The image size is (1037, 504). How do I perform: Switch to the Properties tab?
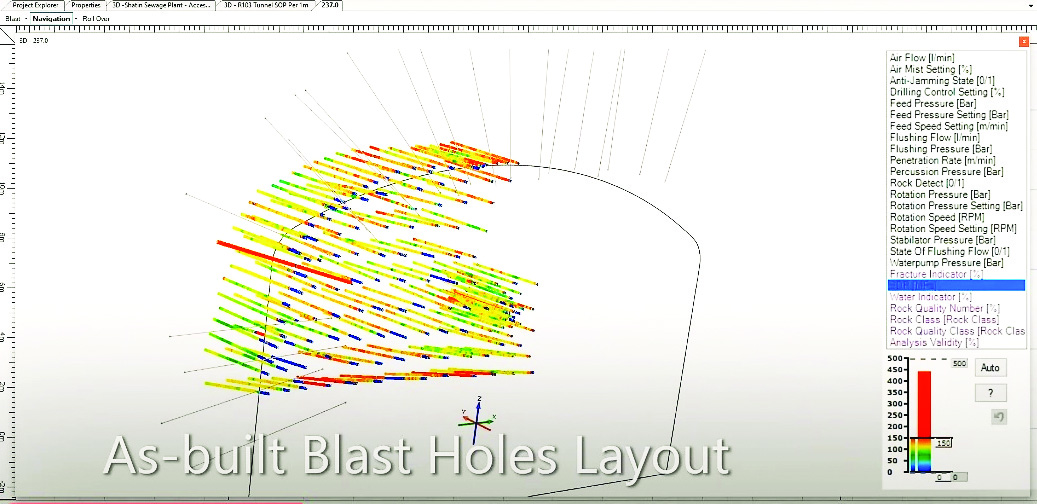87,5
